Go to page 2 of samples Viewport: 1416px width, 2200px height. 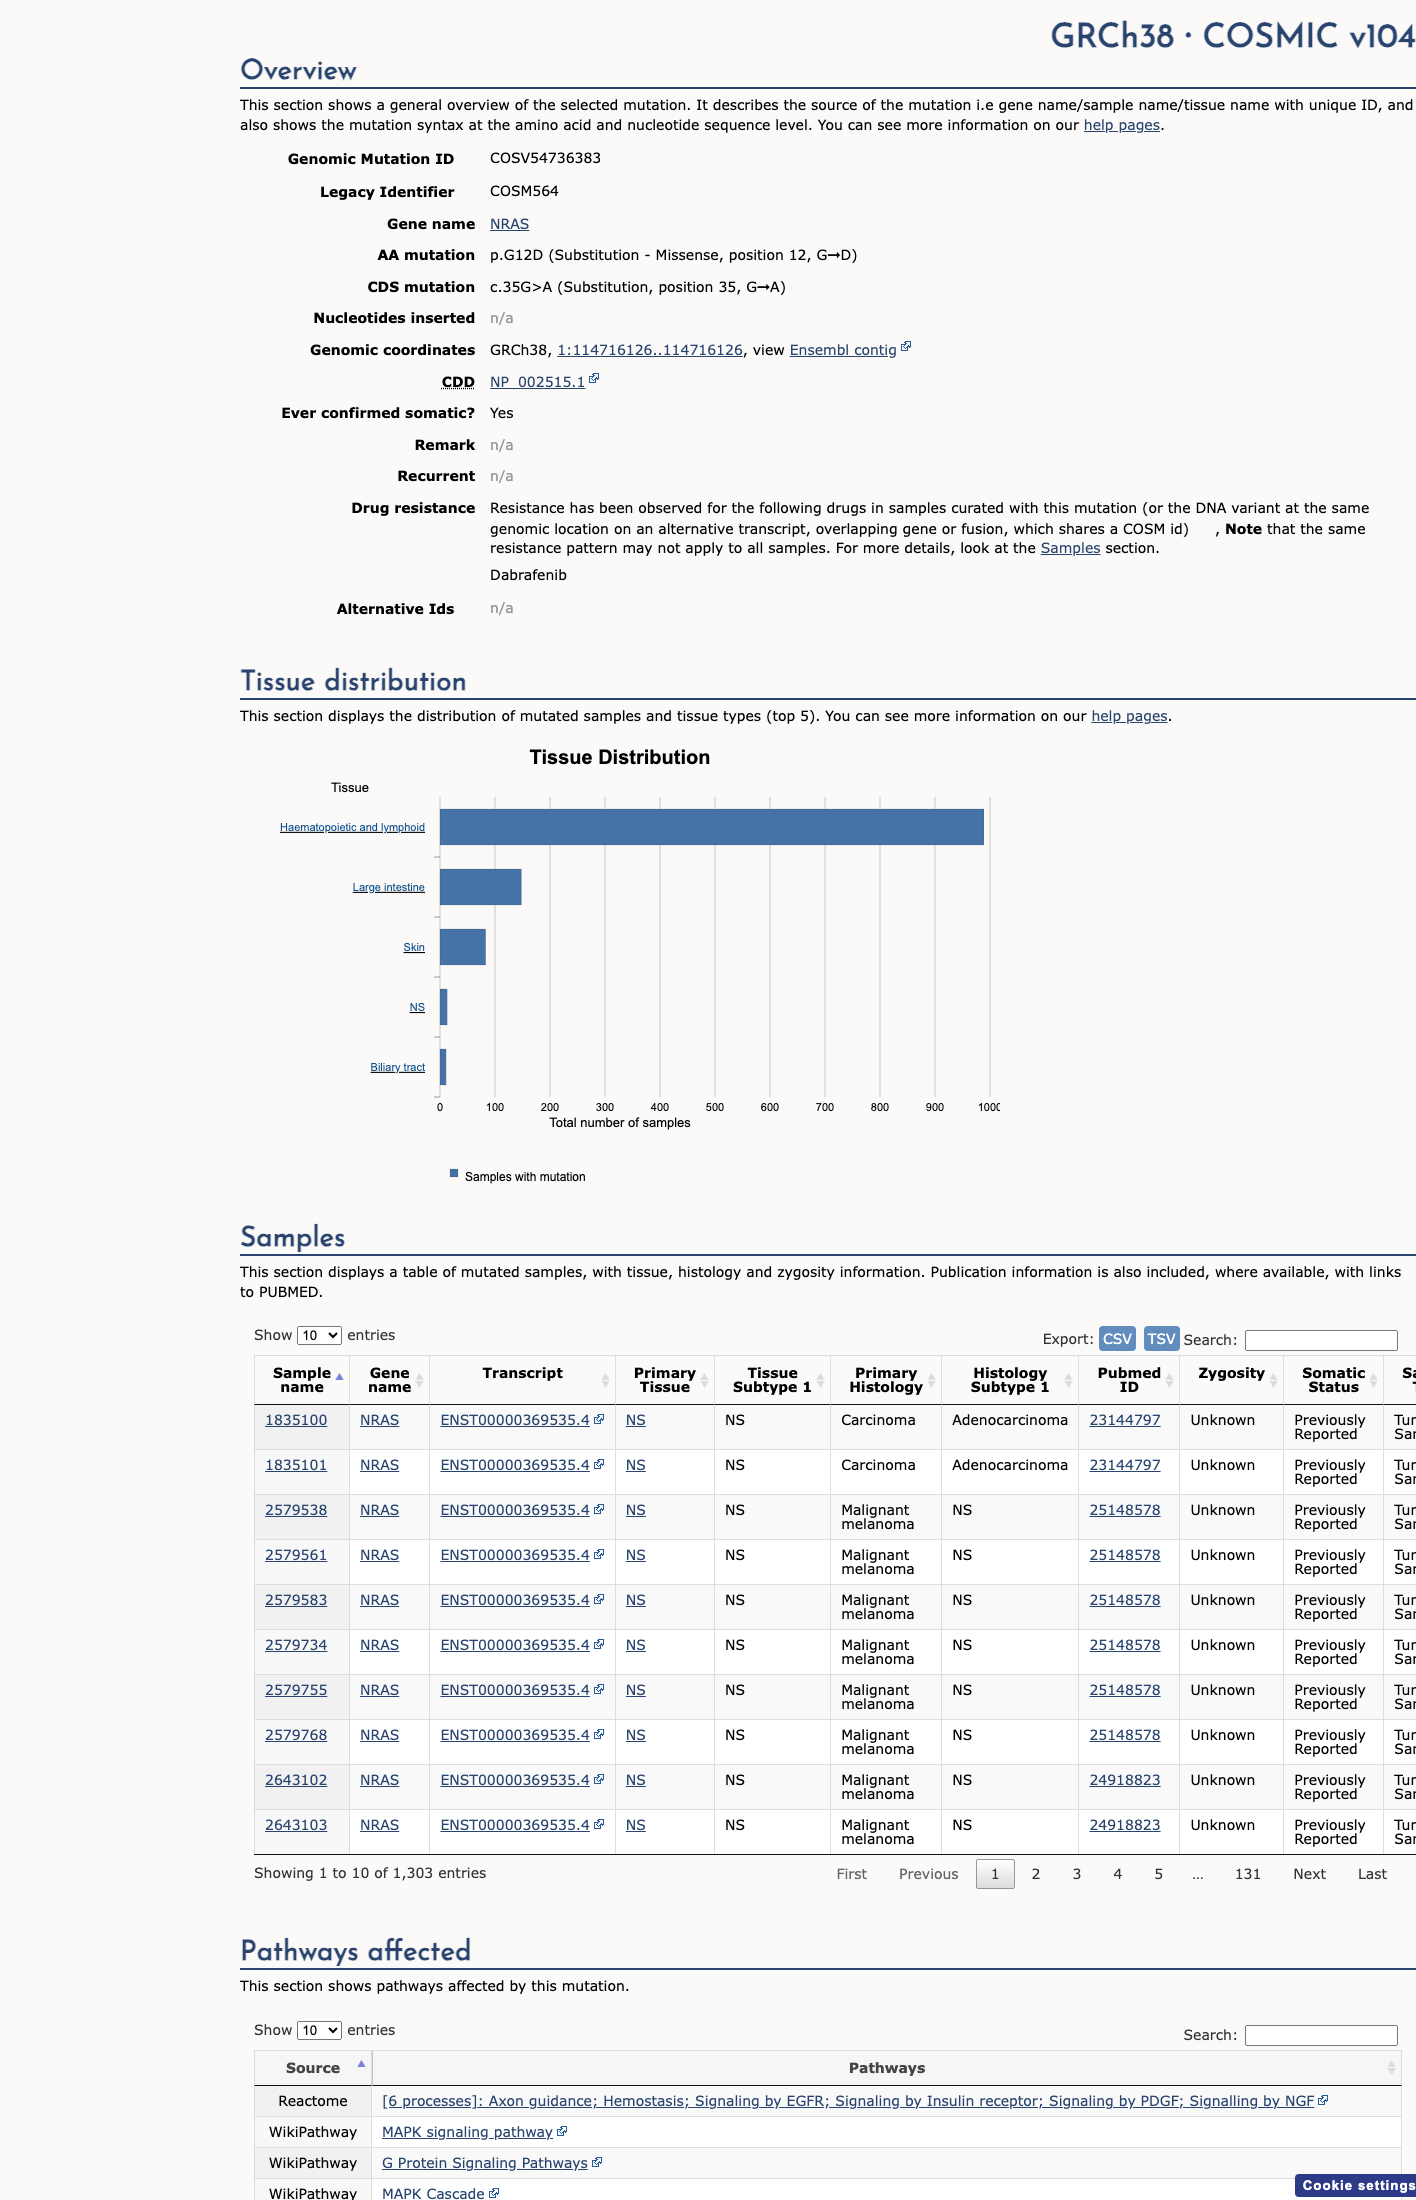coord(1036,1874)
